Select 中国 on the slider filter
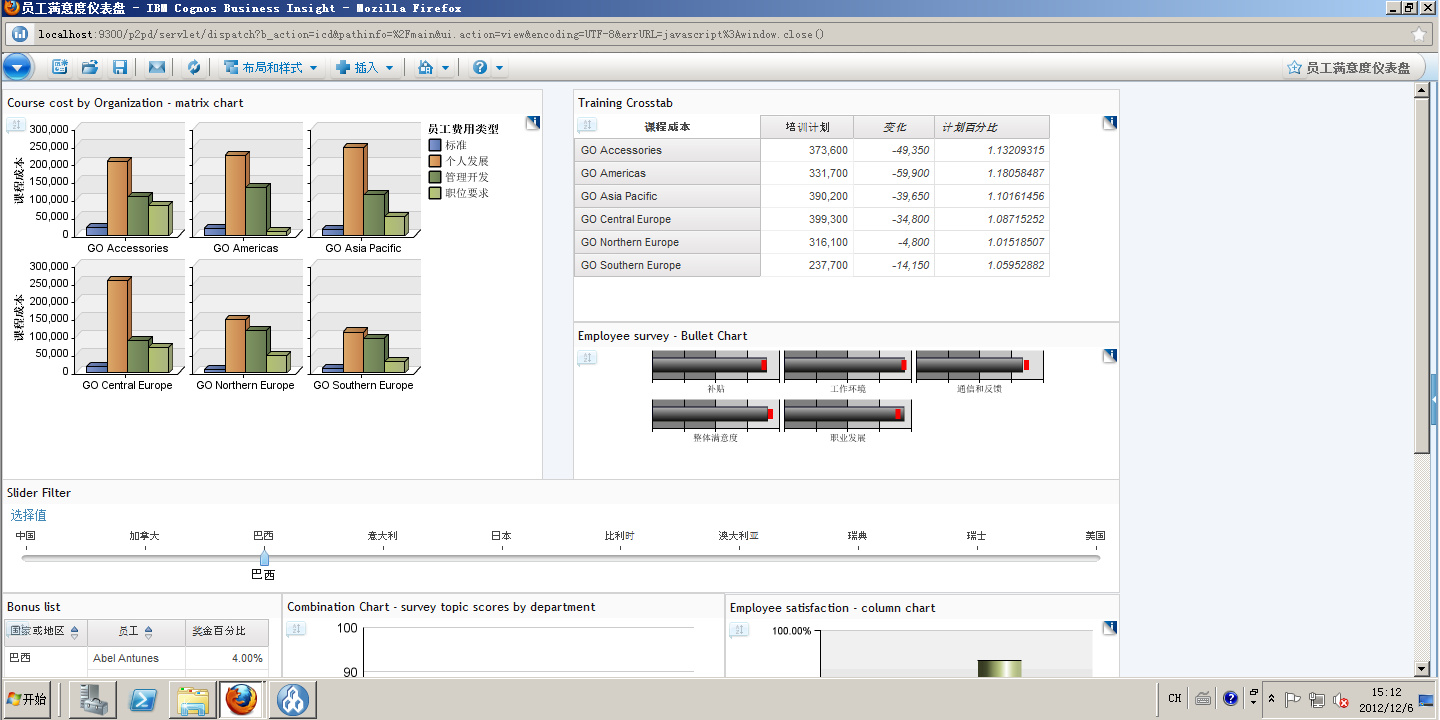The width and height of the screenshot is (1440, 720). [25, 536]
